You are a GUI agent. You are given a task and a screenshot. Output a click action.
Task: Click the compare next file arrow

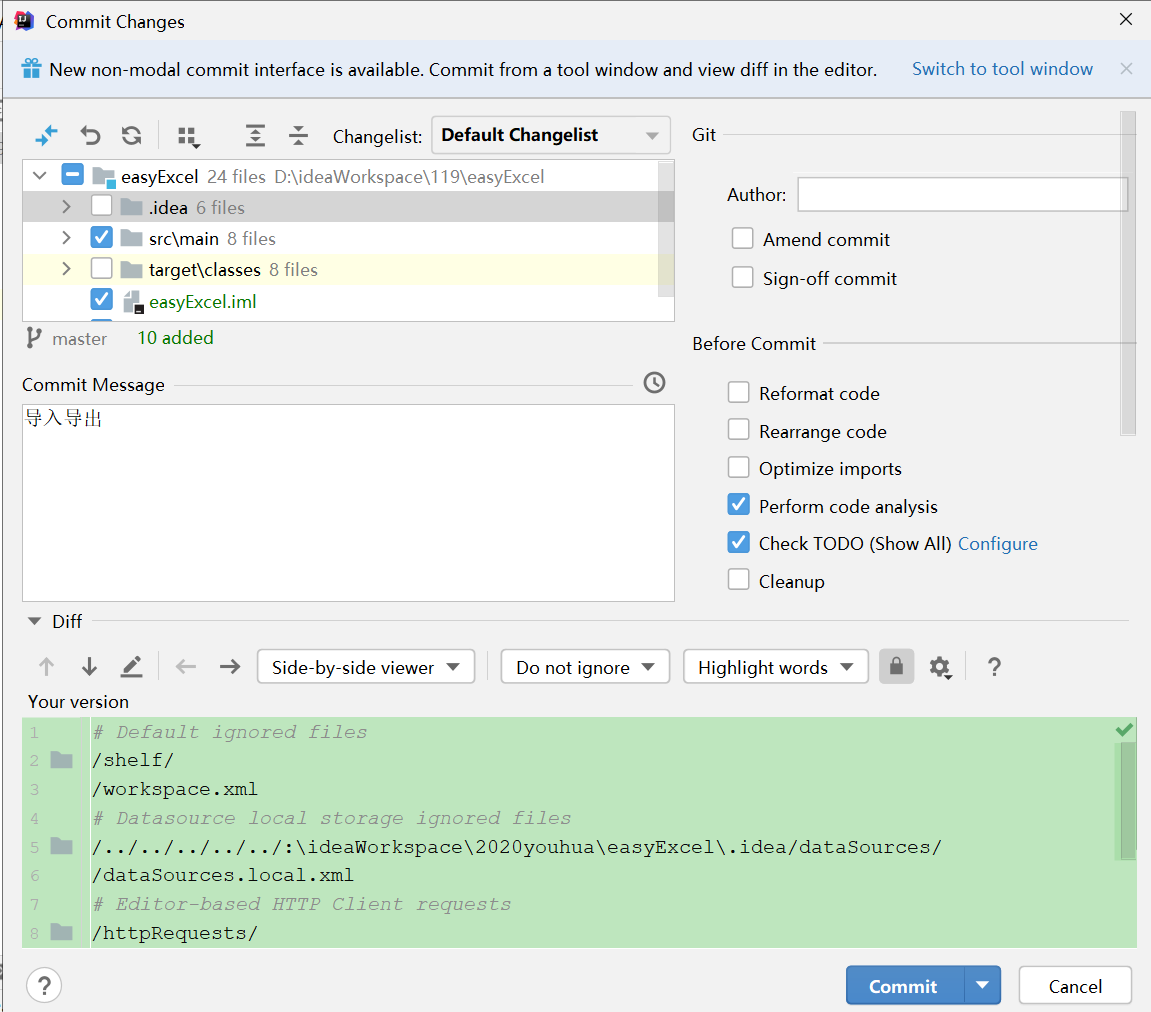click(x=230, y=666)
